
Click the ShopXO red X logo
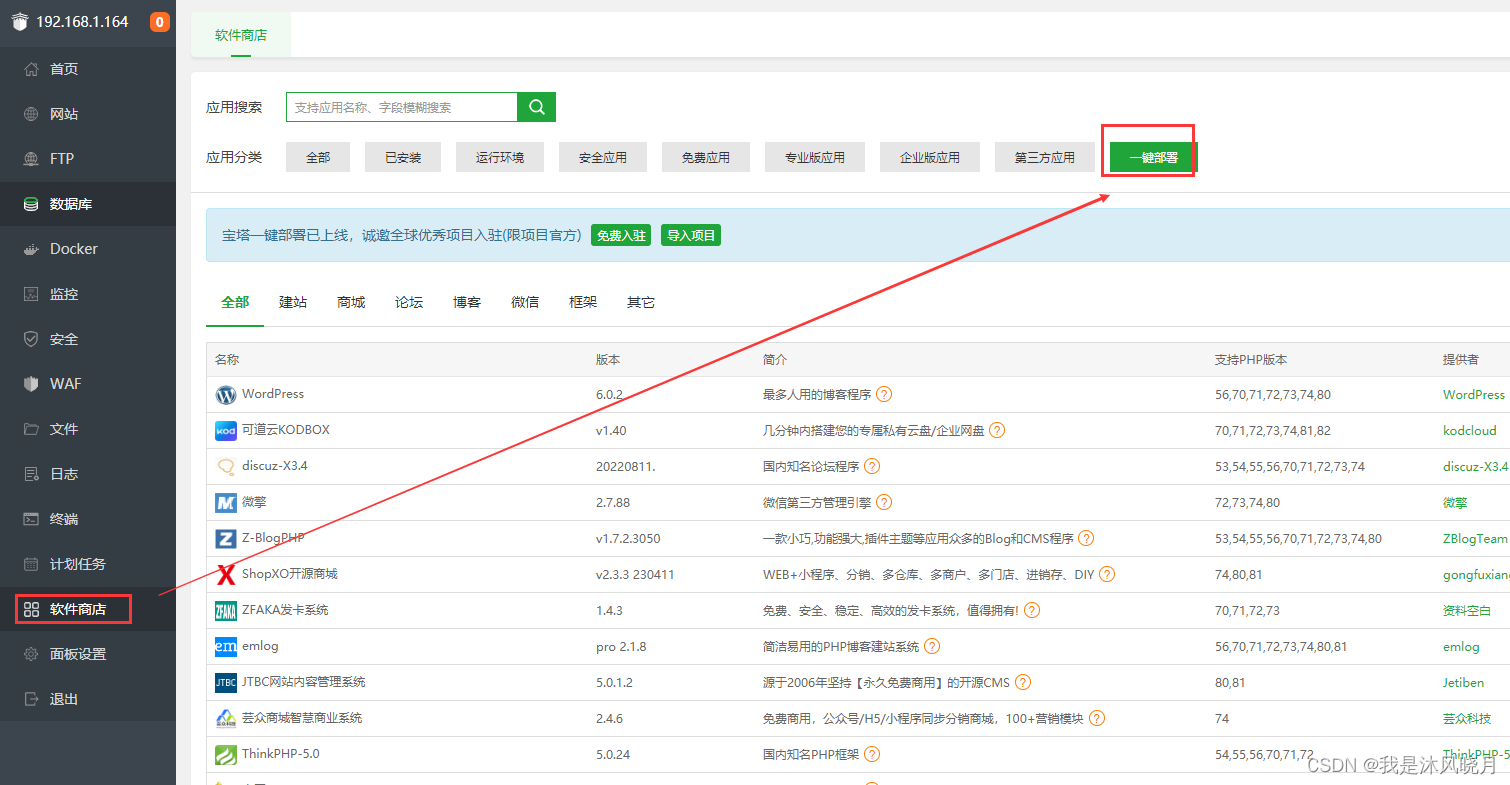pyautogui.click(x=226, y=575)
